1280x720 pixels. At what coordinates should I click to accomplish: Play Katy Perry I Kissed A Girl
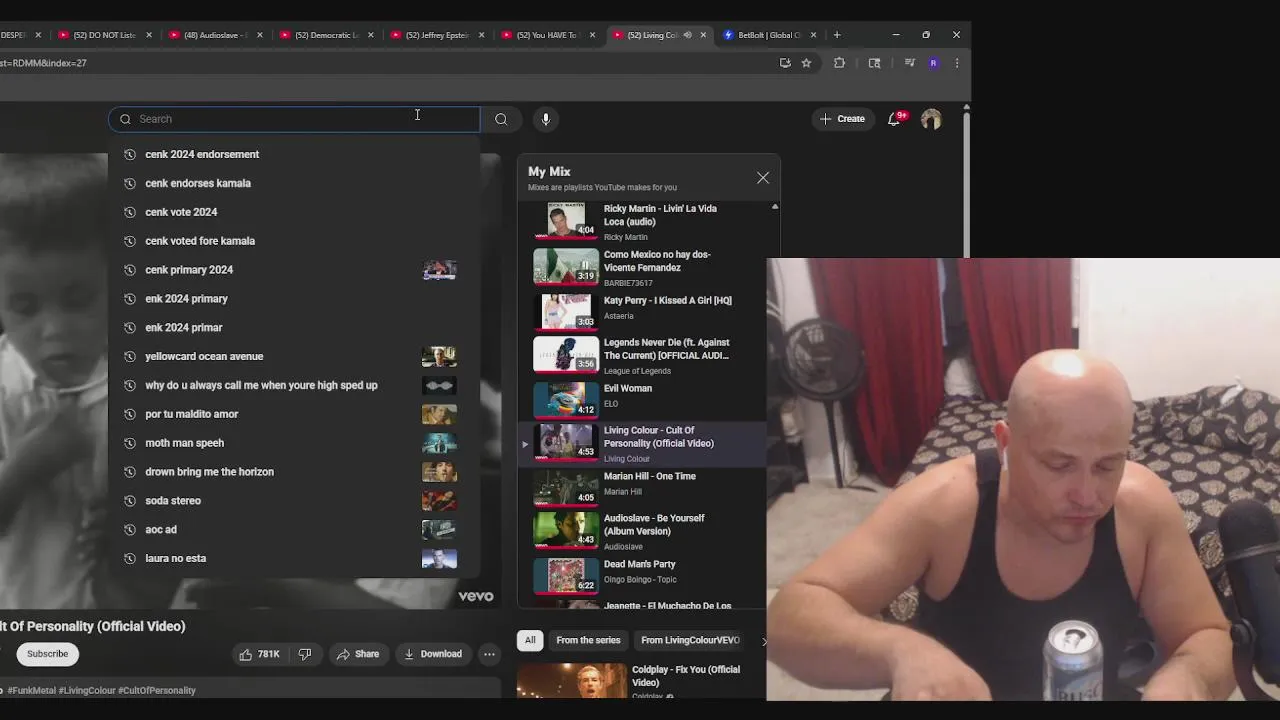tap(642, 310)
